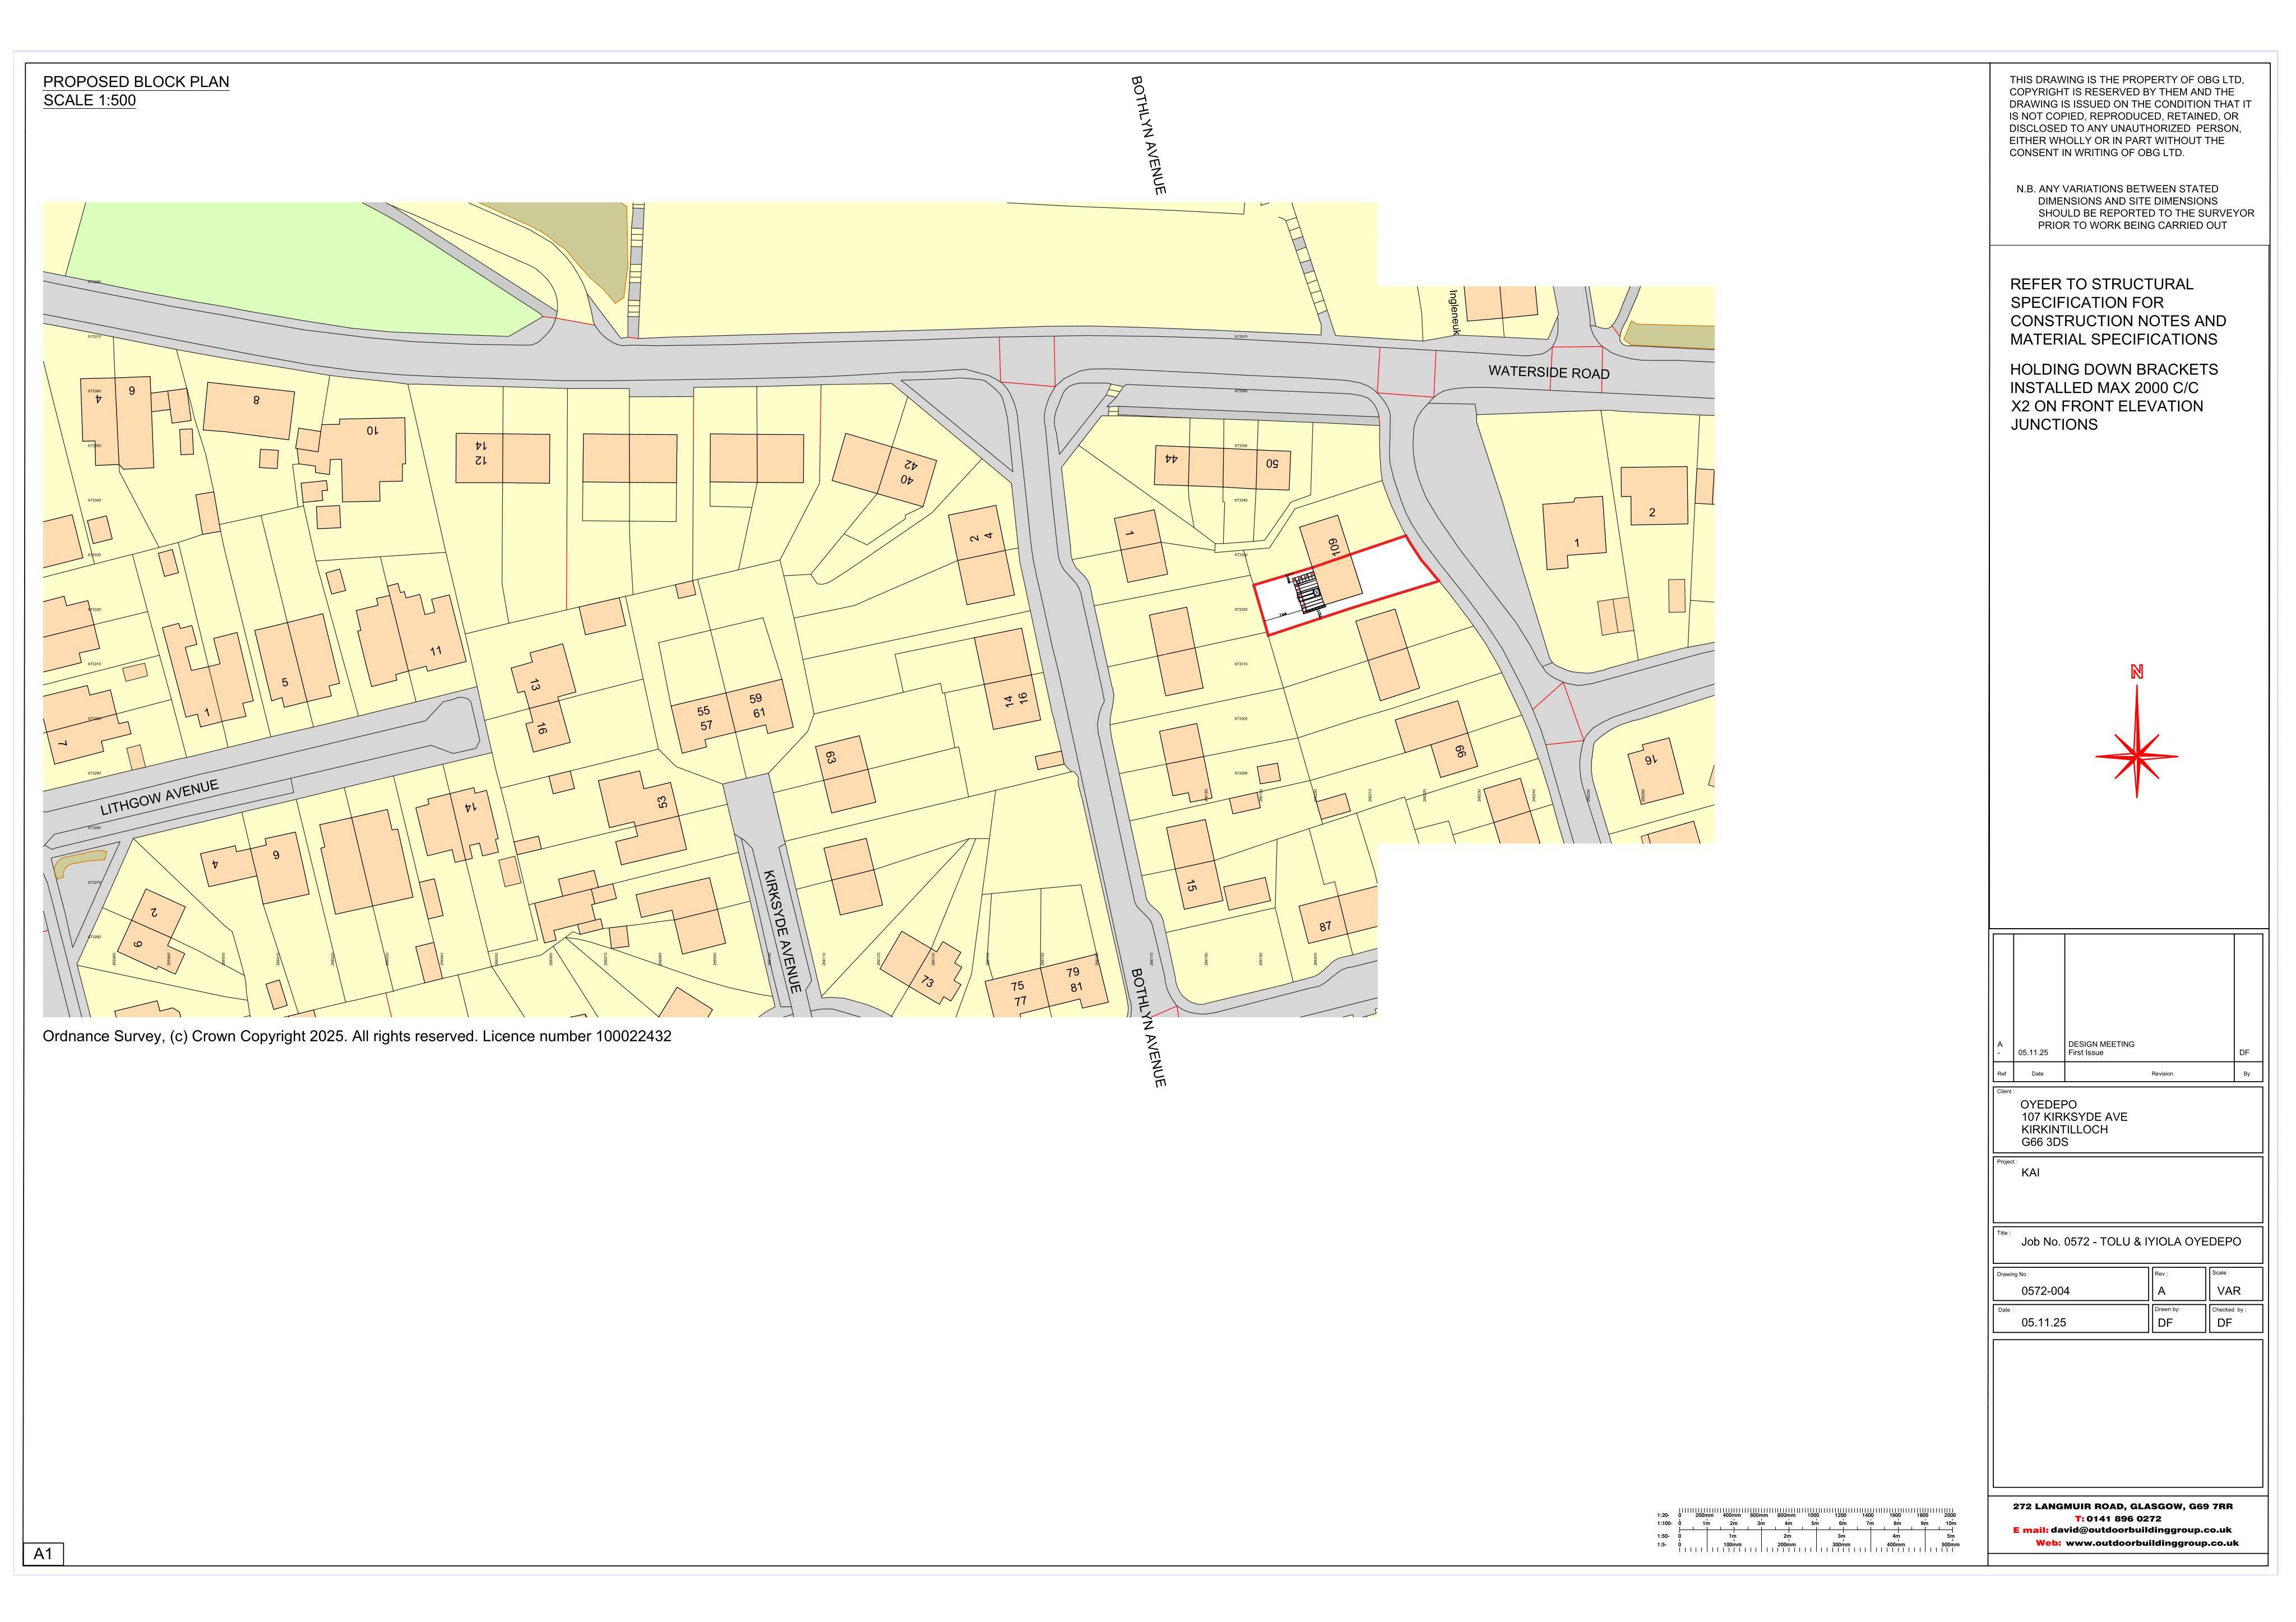
Task: Select the 'KIRKSYDE AVENUE' street label
Action: tap(782, 931)
